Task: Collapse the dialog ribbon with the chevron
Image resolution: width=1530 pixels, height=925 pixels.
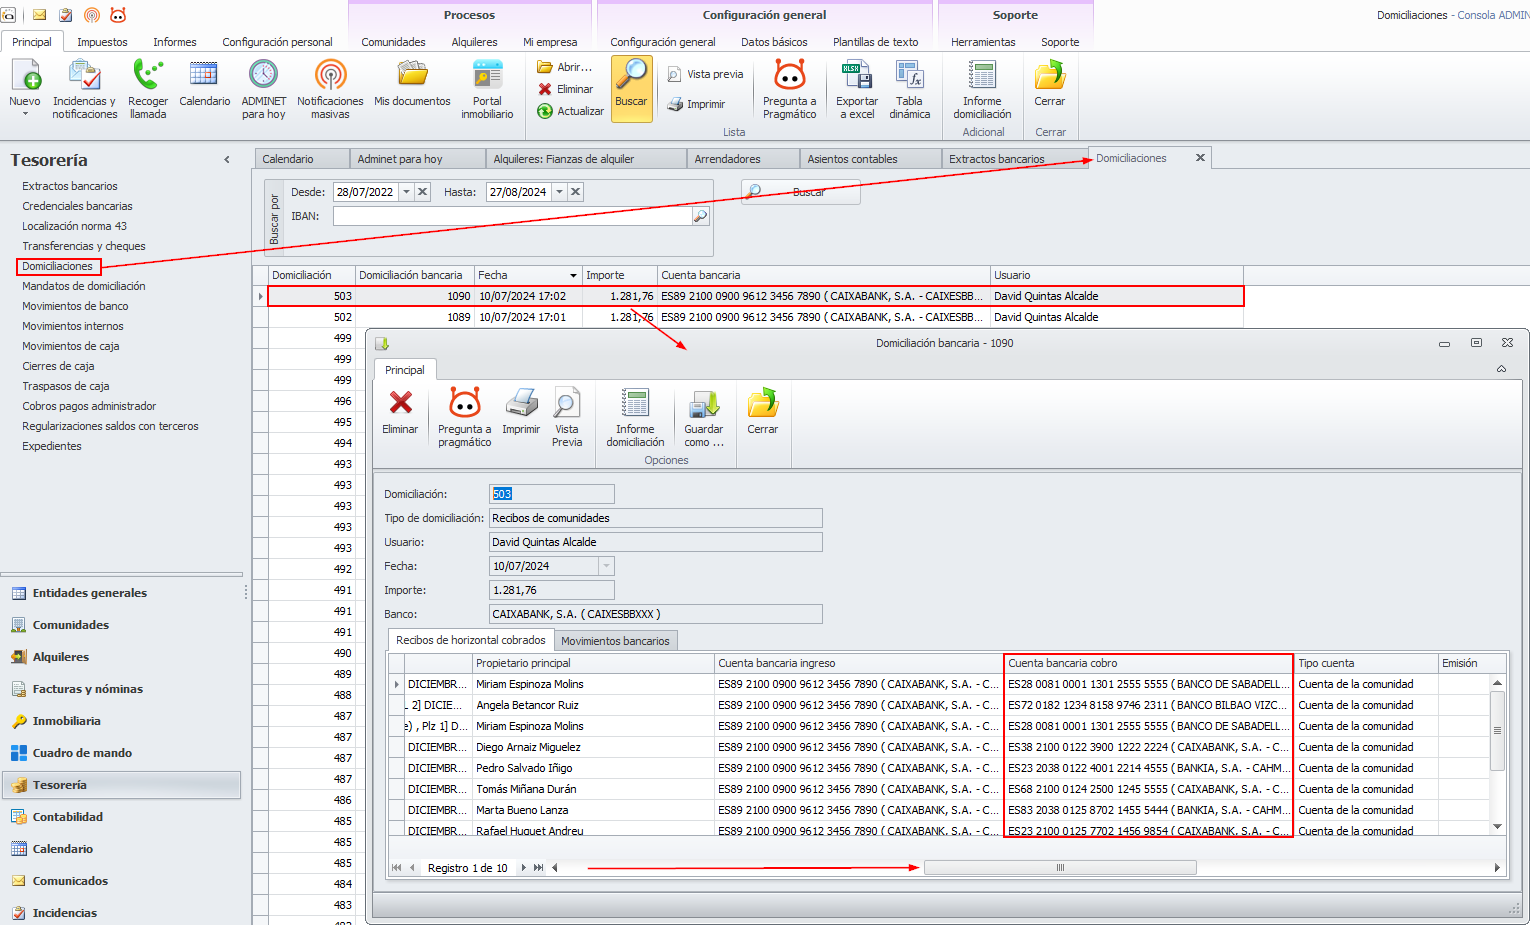Action: click(x=1501, y=369)
